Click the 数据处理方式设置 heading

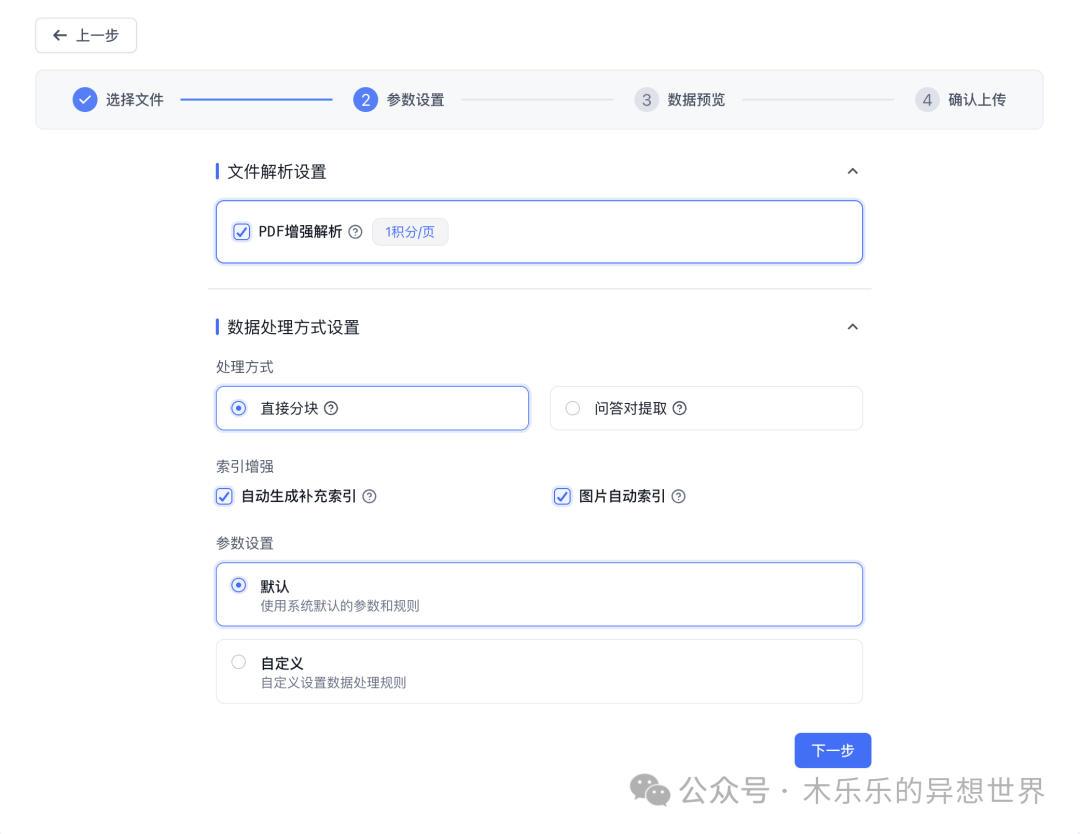tap(293, 327)
